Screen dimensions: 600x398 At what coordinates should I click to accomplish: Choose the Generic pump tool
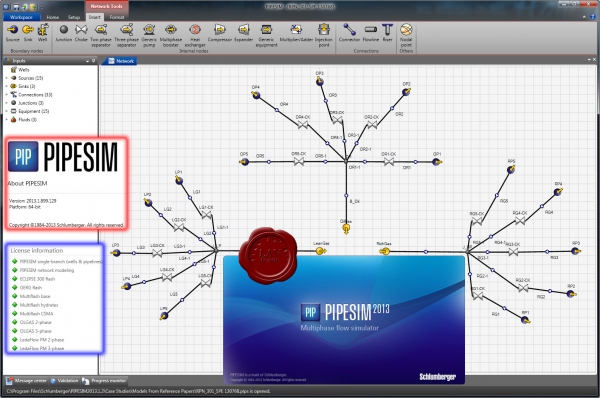149,35
